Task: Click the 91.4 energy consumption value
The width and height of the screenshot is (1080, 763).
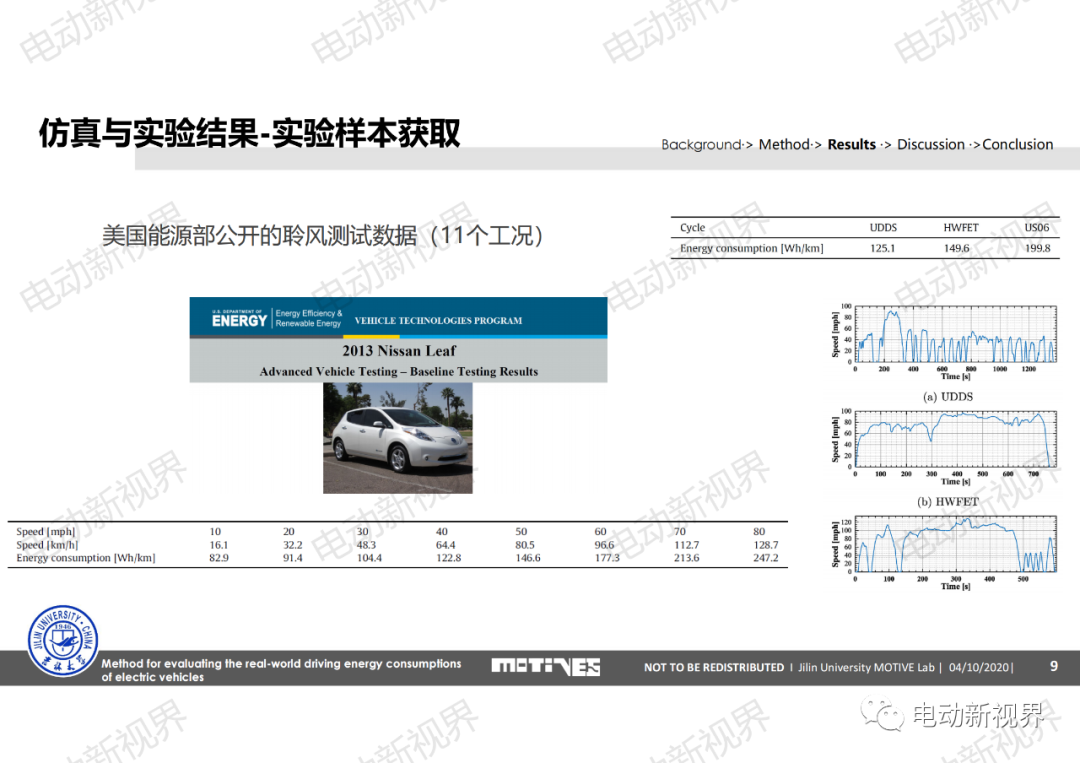Action: pyautogui.click(x=293, y=558)
